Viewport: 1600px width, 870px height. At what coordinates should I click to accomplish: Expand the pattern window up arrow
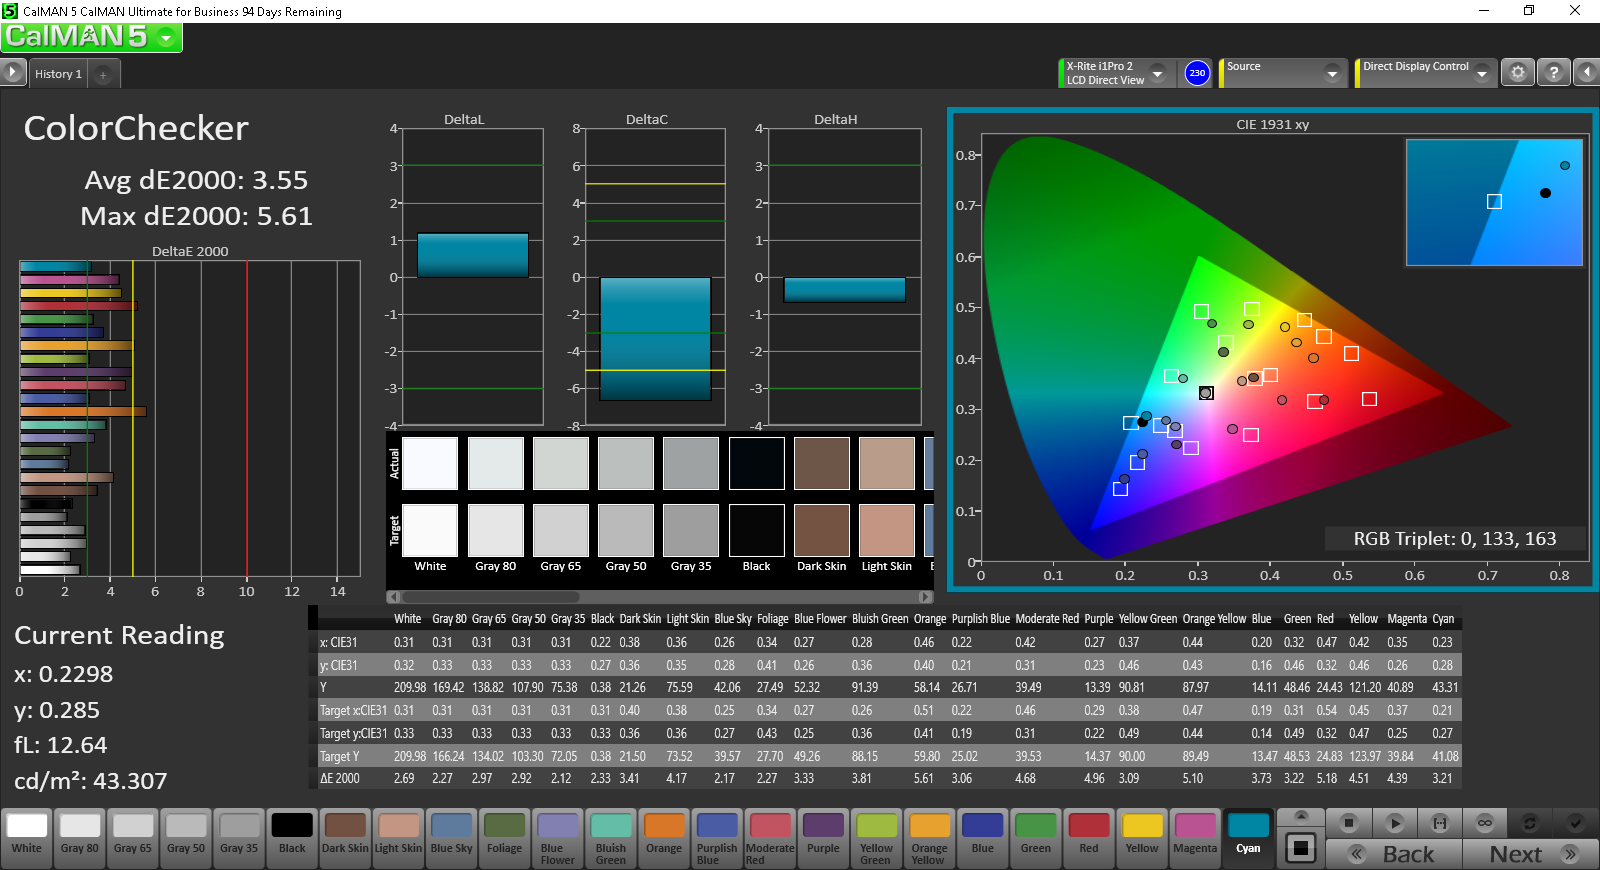coord(1300,818)
